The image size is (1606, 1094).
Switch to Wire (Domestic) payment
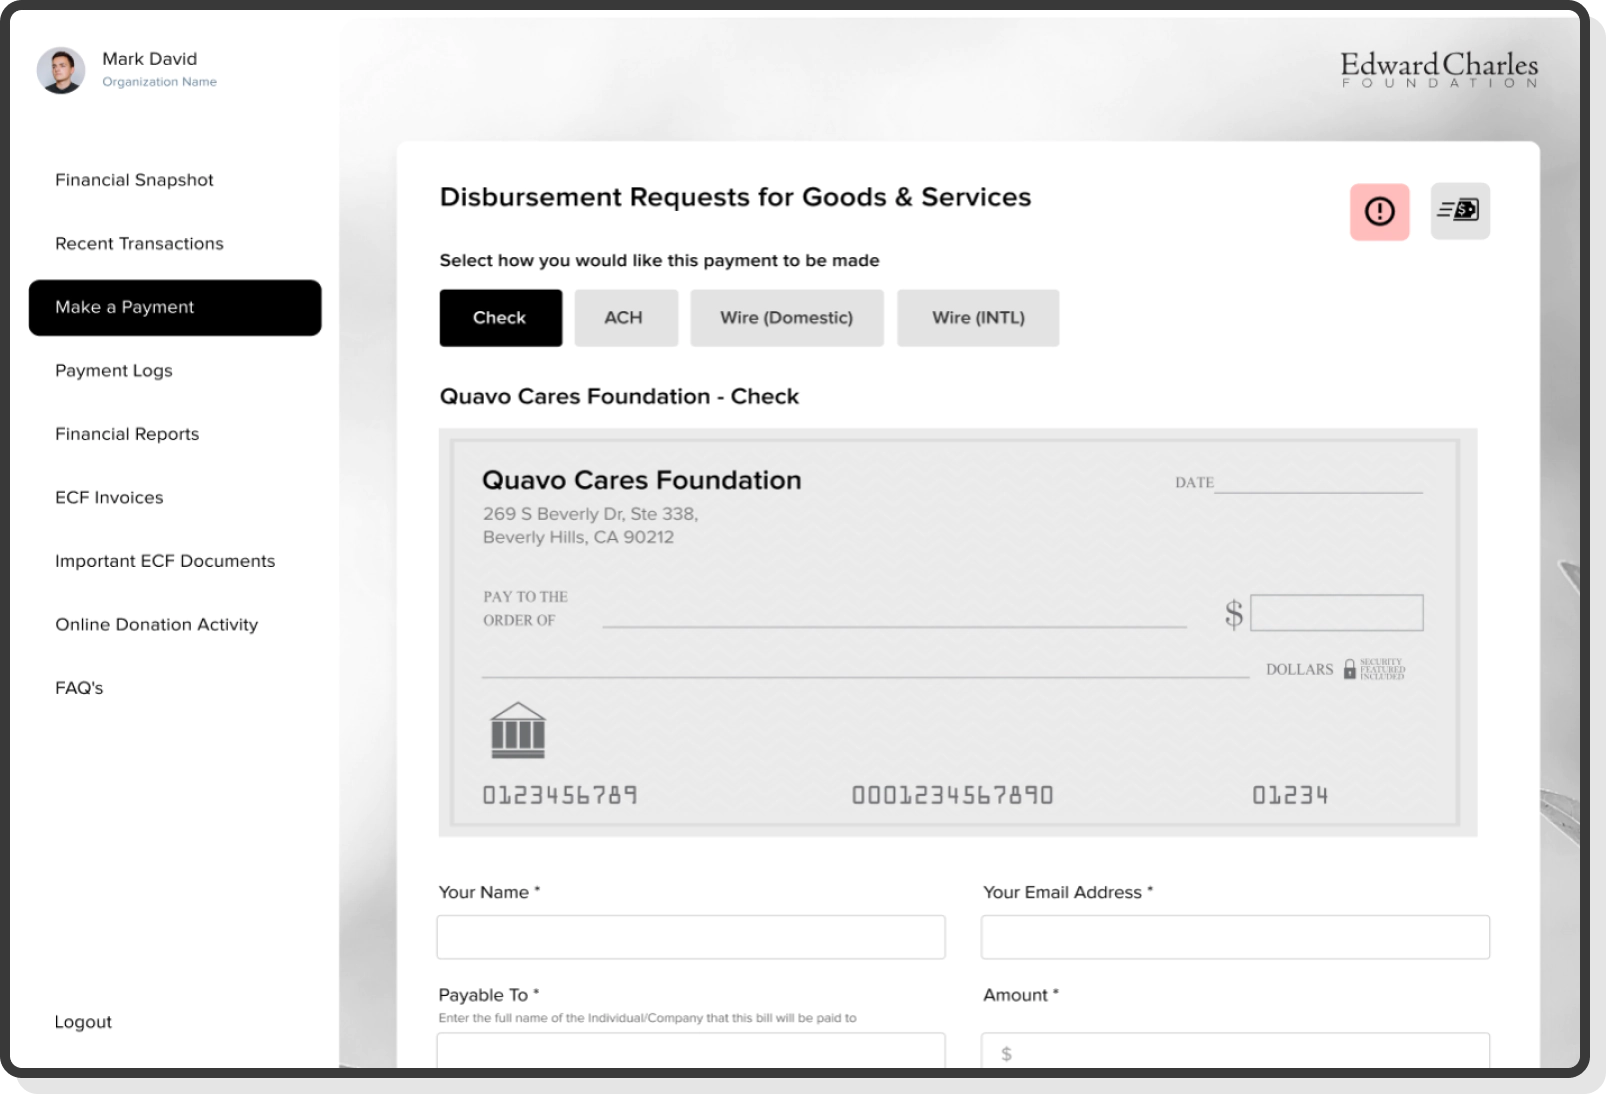coord(786,317)
